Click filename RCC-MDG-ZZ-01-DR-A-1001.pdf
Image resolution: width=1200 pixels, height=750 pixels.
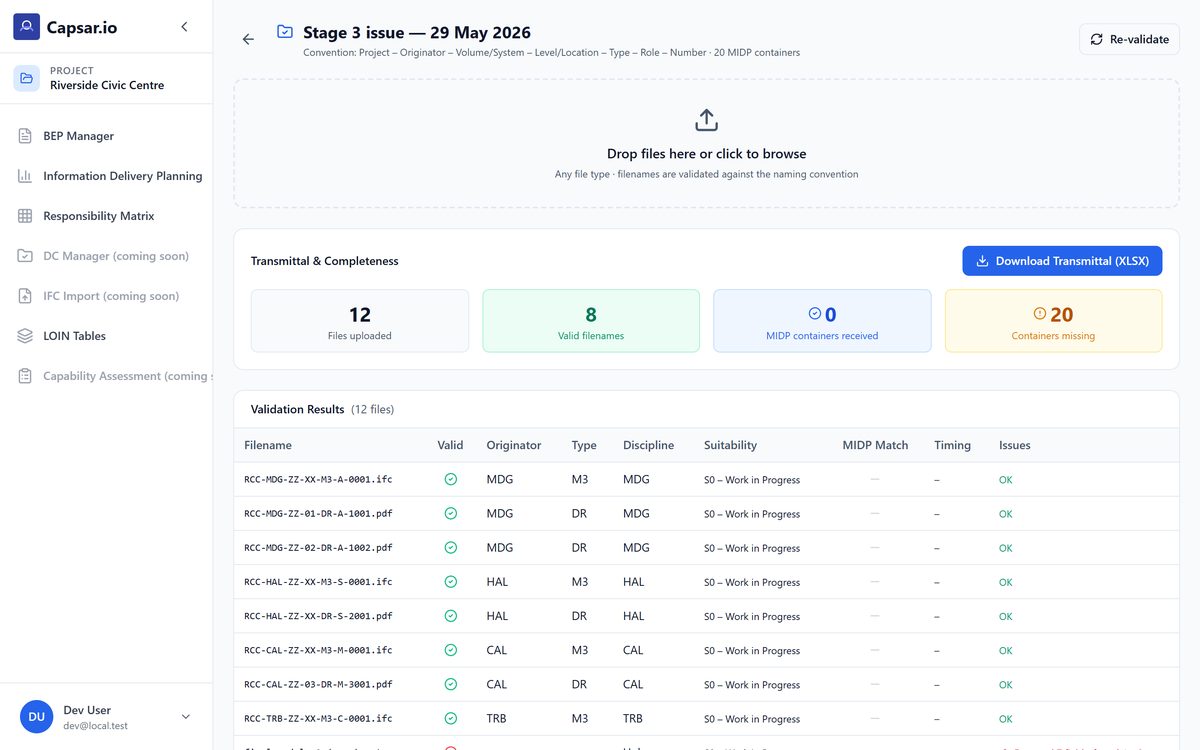point(318,514)
